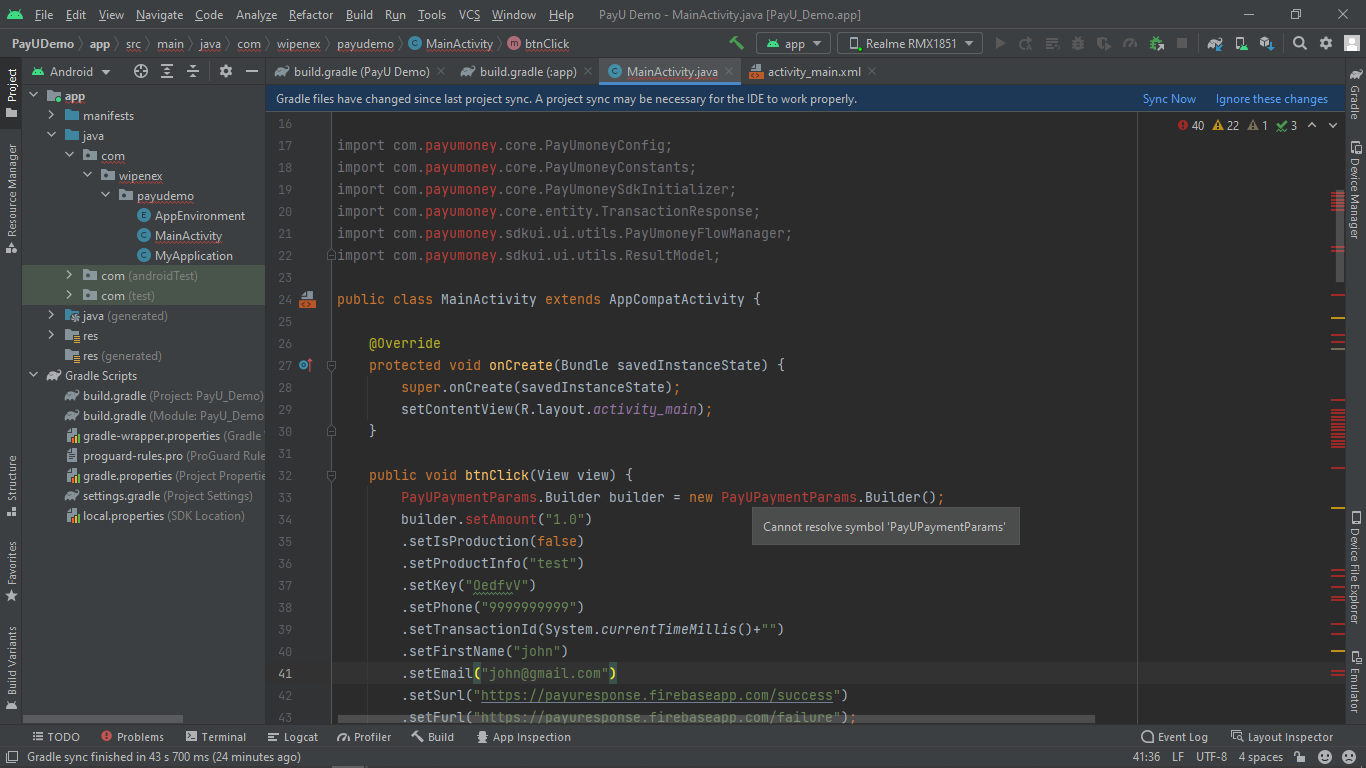This screenshot has height=768, width=1366.
Task: Toggle the Project tool window tab
Action: (11, 92)
